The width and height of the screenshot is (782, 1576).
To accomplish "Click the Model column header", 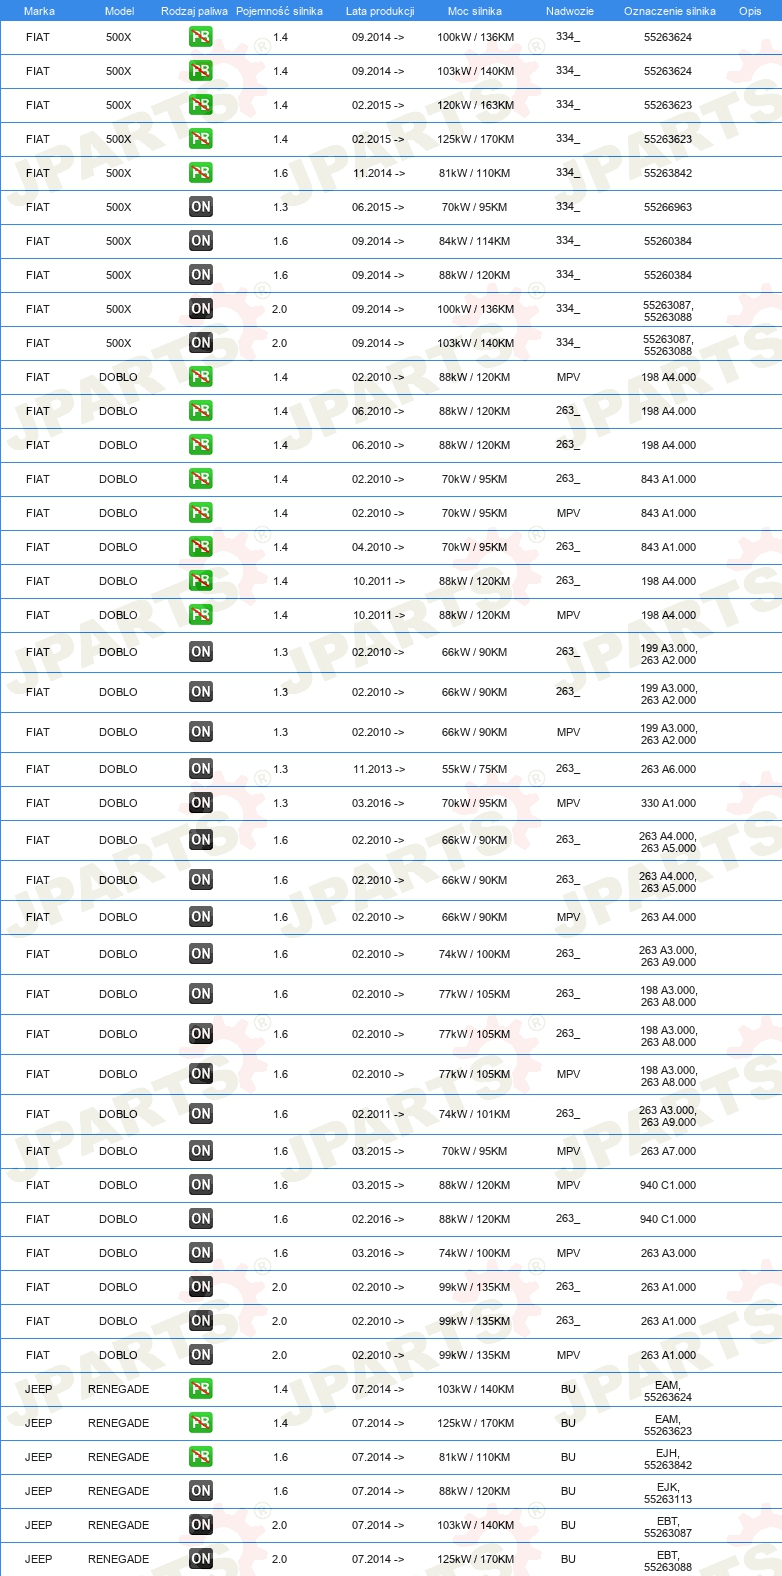I will 119,11.
